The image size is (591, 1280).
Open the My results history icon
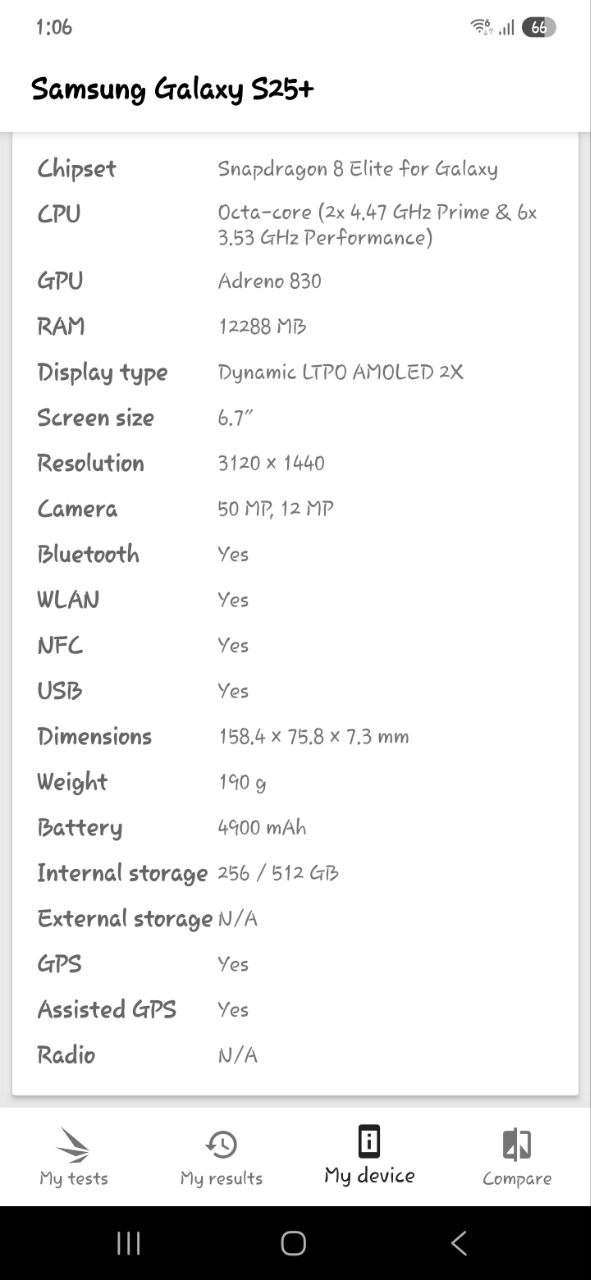coord(221,1144)
